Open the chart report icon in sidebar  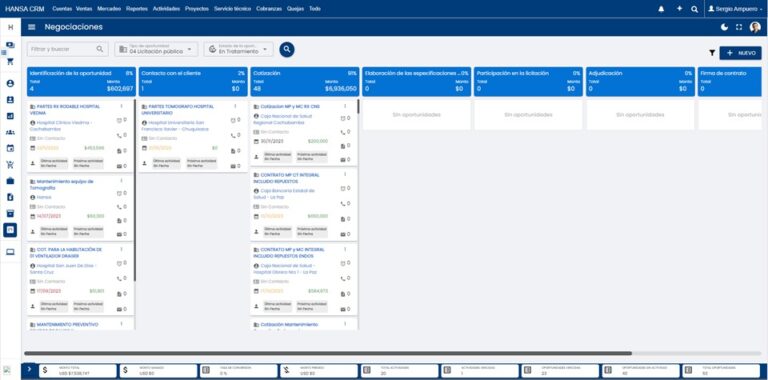pyautogui.click(x=10, y=116)
